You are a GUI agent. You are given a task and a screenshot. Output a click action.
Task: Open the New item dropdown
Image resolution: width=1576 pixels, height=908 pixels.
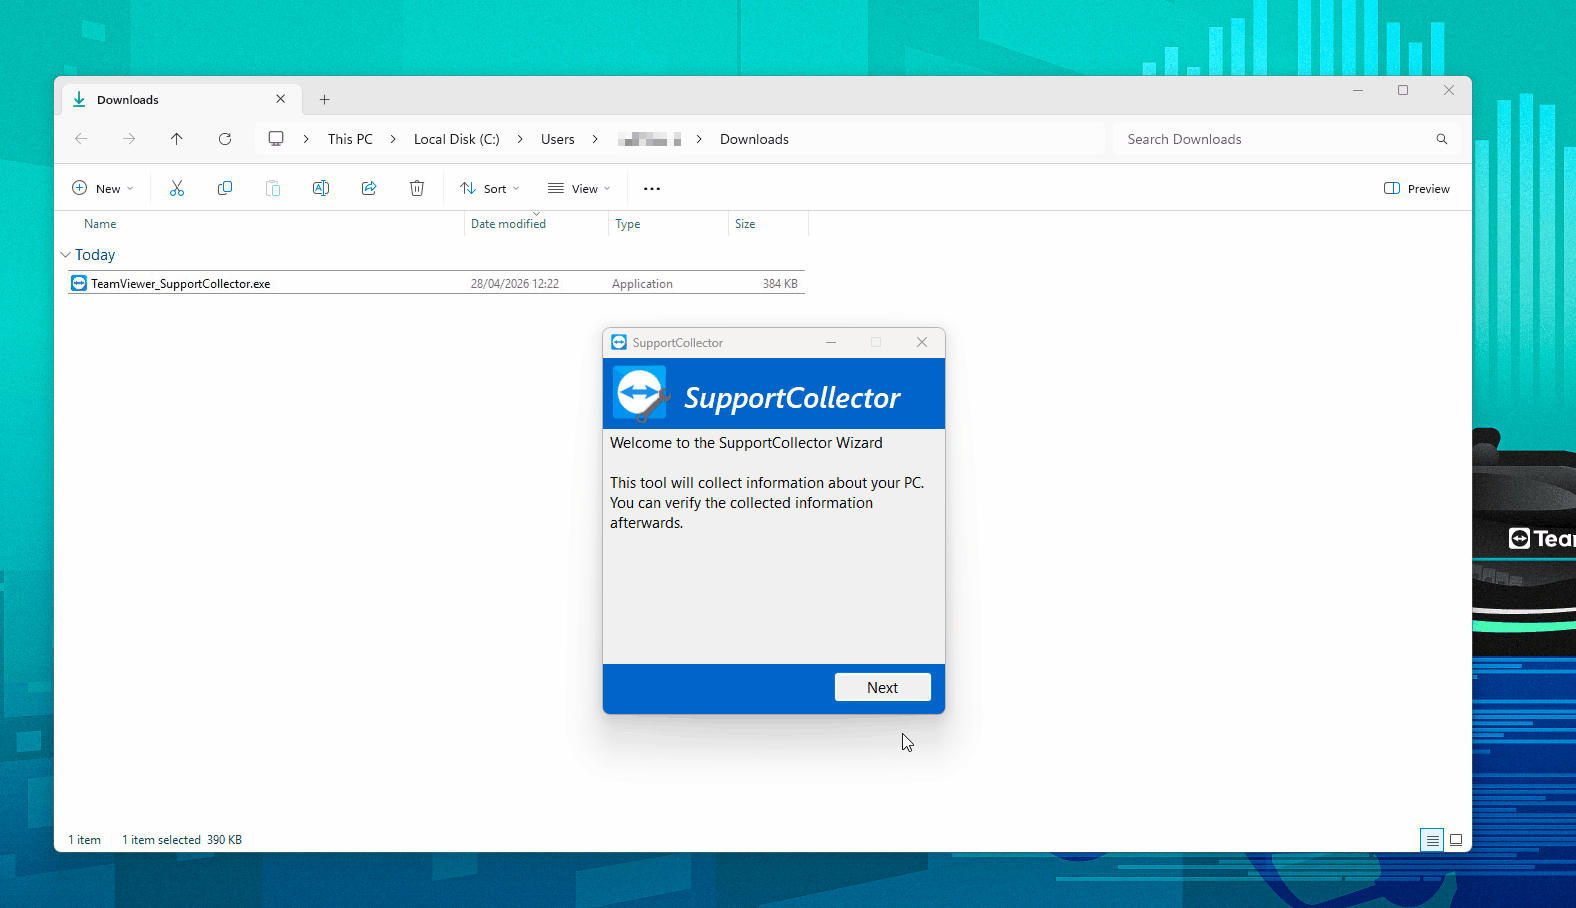click(103, 188)
